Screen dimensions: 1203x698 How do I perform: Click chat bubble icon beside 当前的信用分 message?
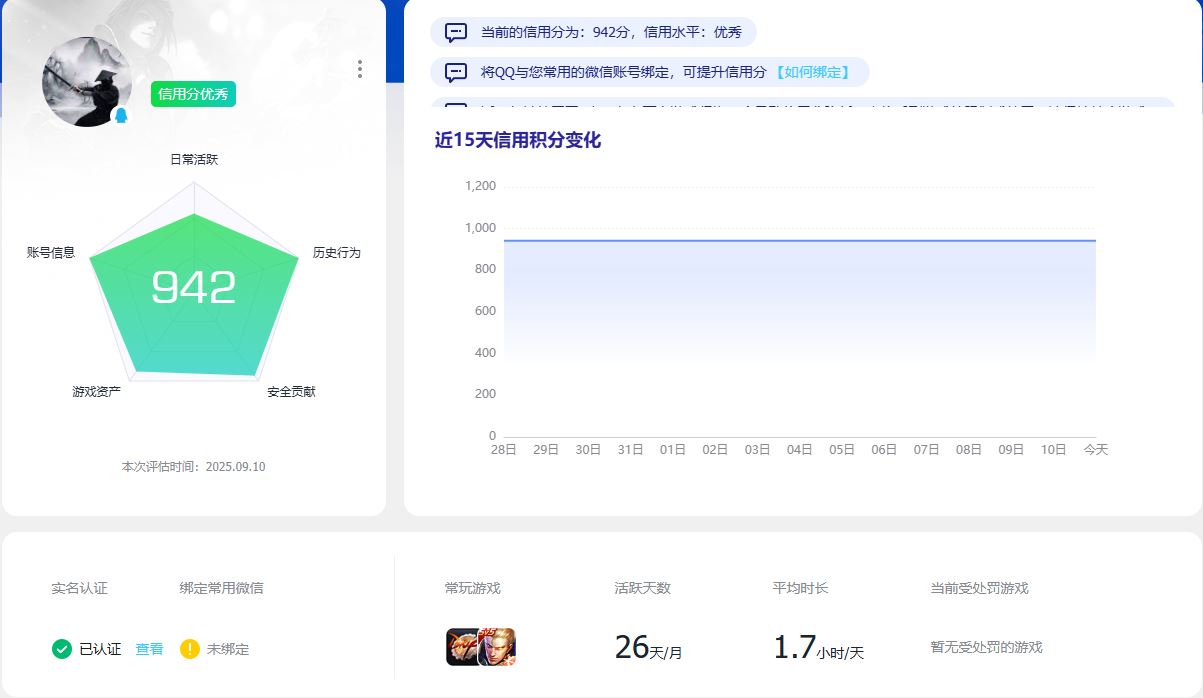pyautogui.click(x=456, y=32)
